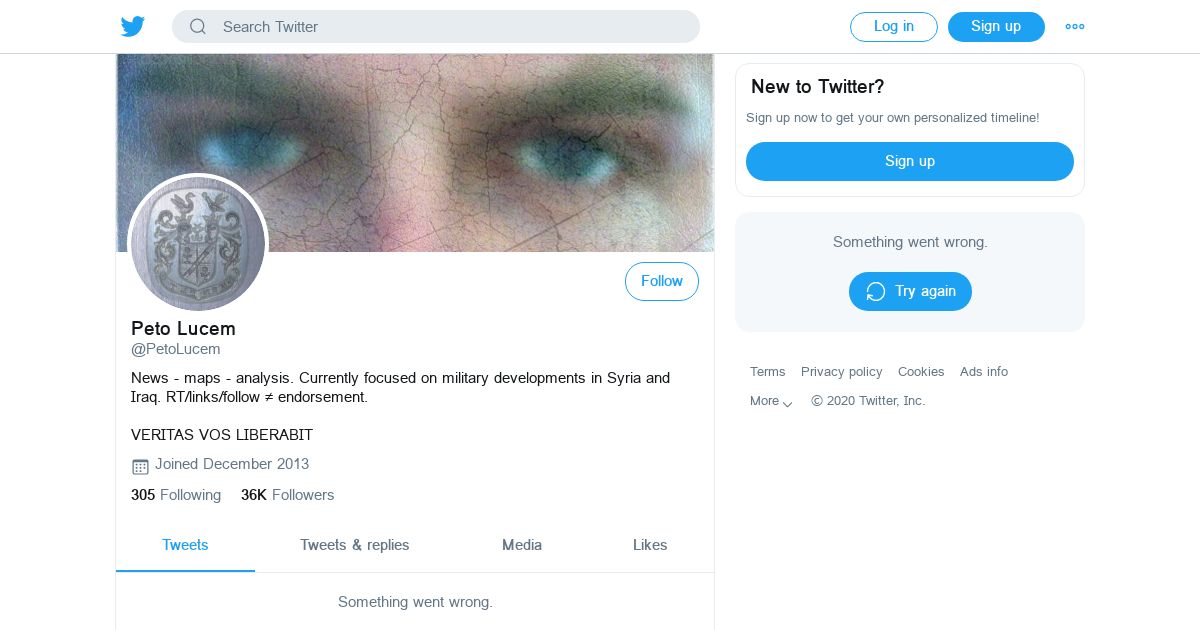This screenshot has width=1200, height=630.
Task: Expand the More footer dropdown
Action: coord(771,401)
